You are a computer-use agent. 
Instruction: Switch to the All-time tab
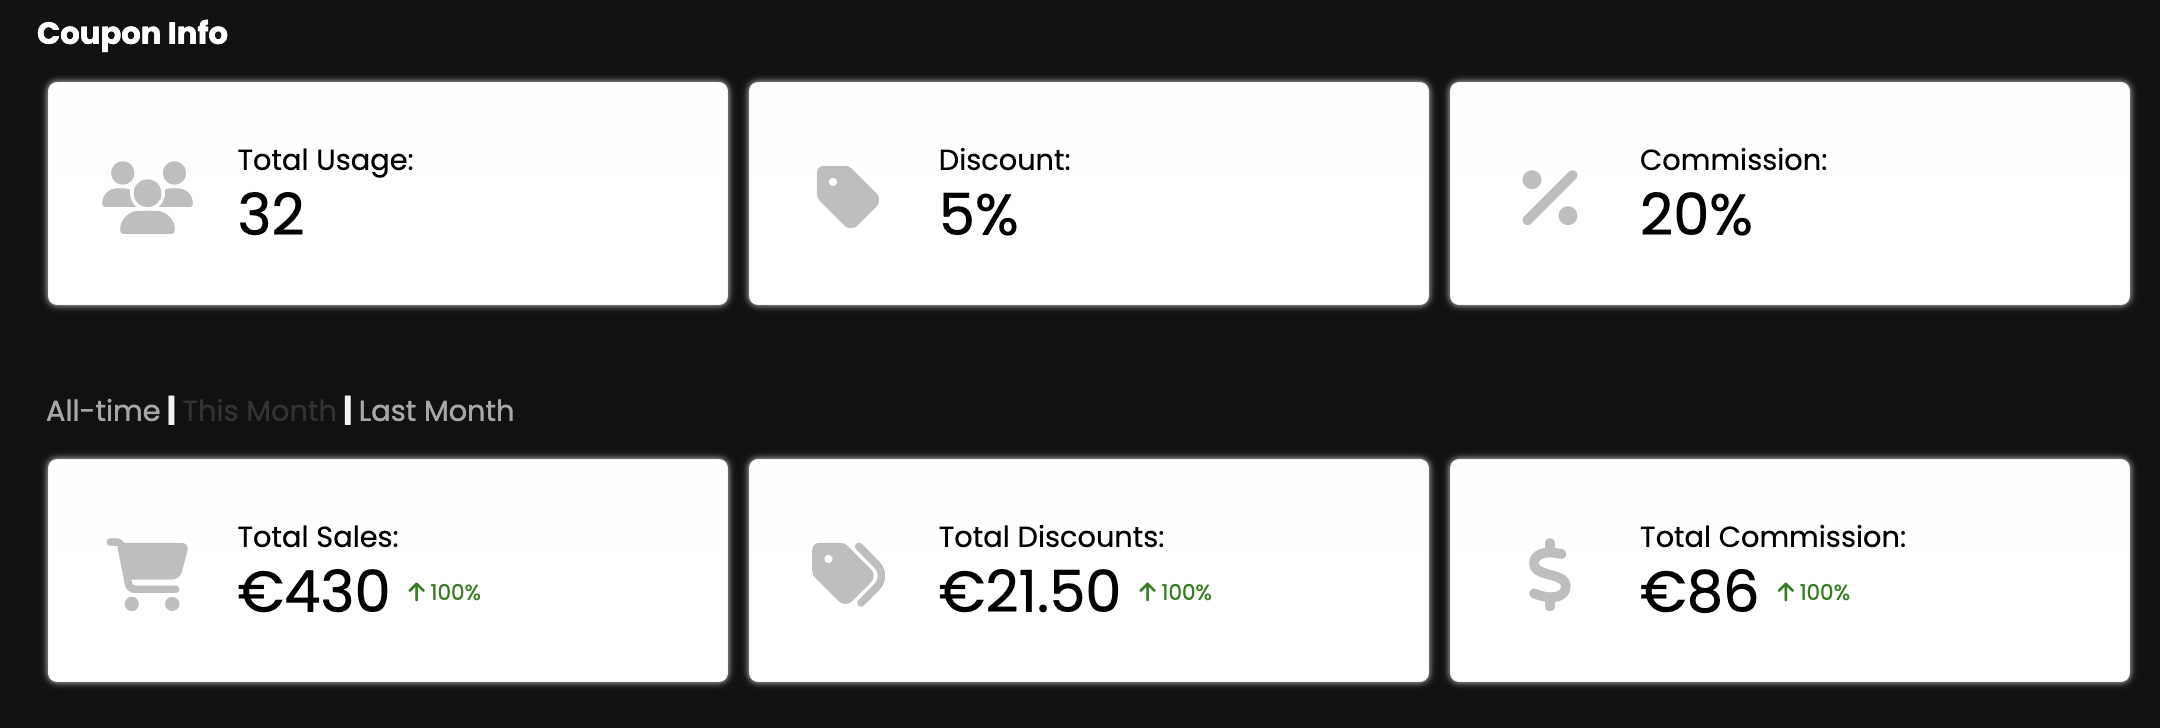[x=103, y=411]
